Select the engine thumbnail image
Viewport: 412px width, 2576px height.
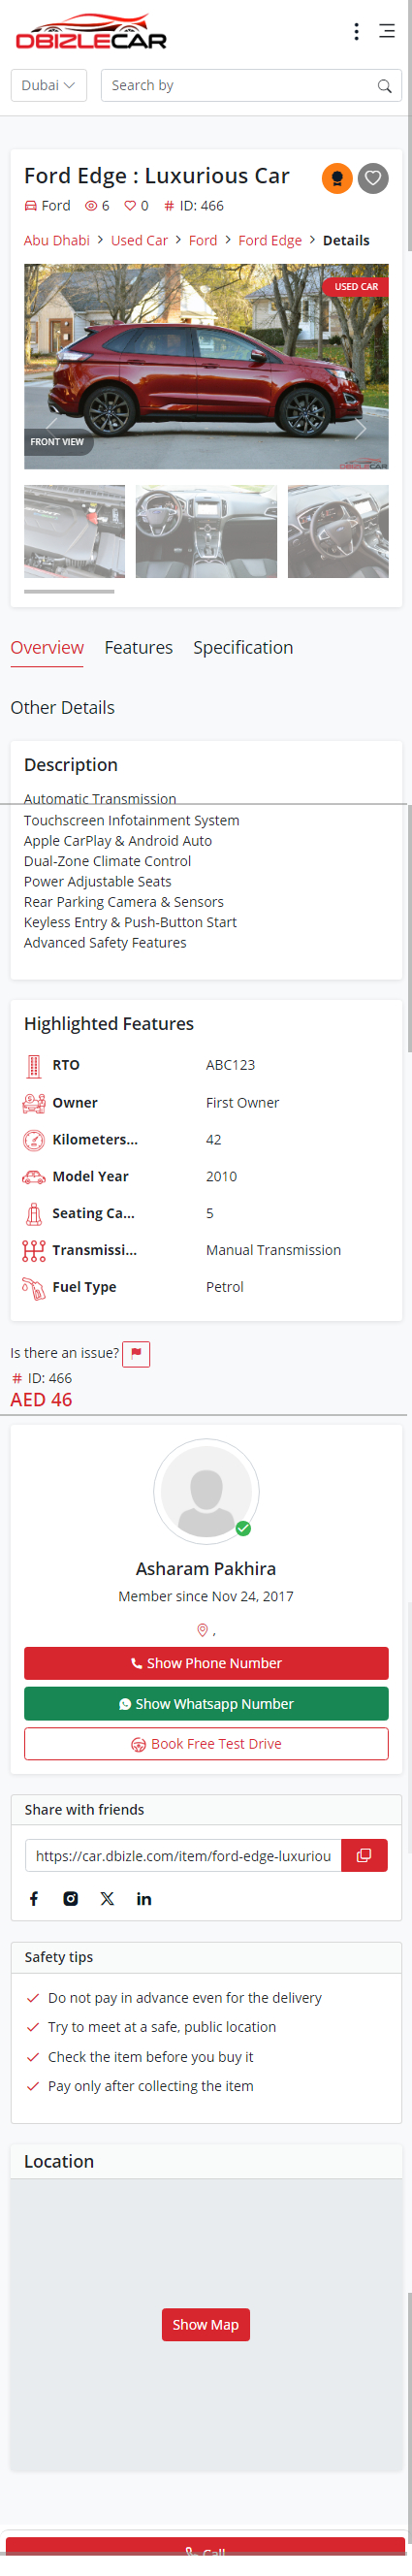click(74, 531)
